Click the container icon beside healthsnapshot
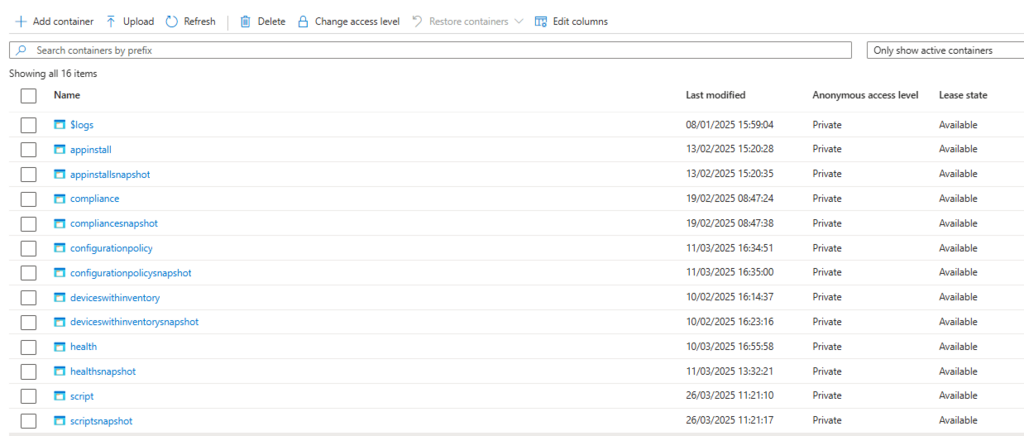 [x=60, y=372]
